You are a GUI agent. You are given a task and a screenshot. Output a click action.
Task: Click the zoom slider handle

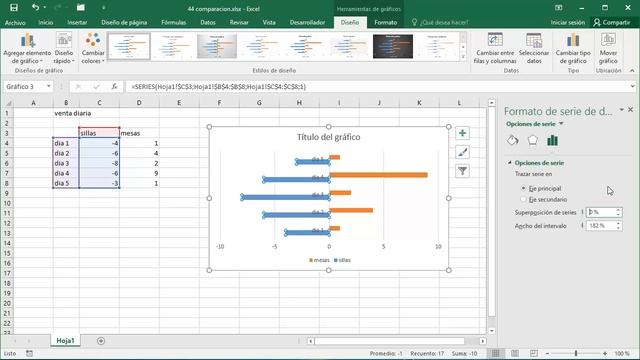click(576, 353)
